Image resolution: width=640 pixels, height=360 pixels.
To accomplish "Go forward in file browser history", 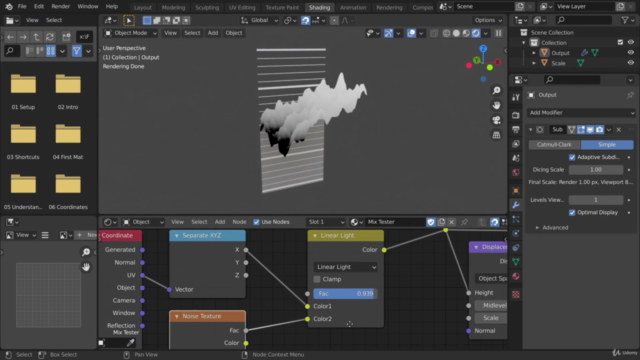I will point(23,37).
